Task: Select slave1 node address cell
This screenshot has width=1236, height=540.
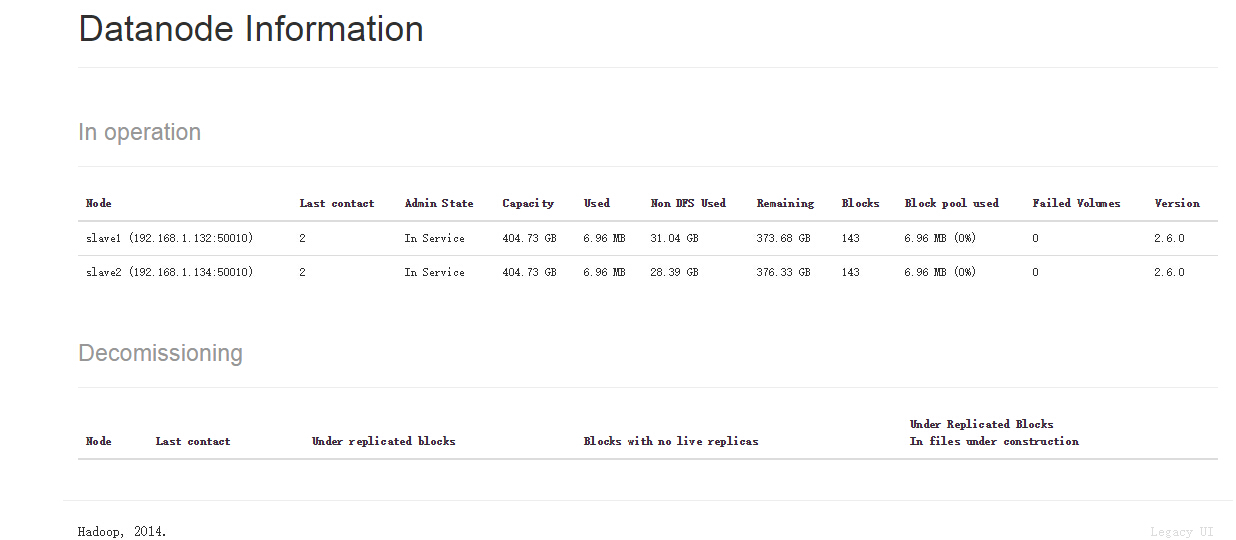Action: click(169, 238)
